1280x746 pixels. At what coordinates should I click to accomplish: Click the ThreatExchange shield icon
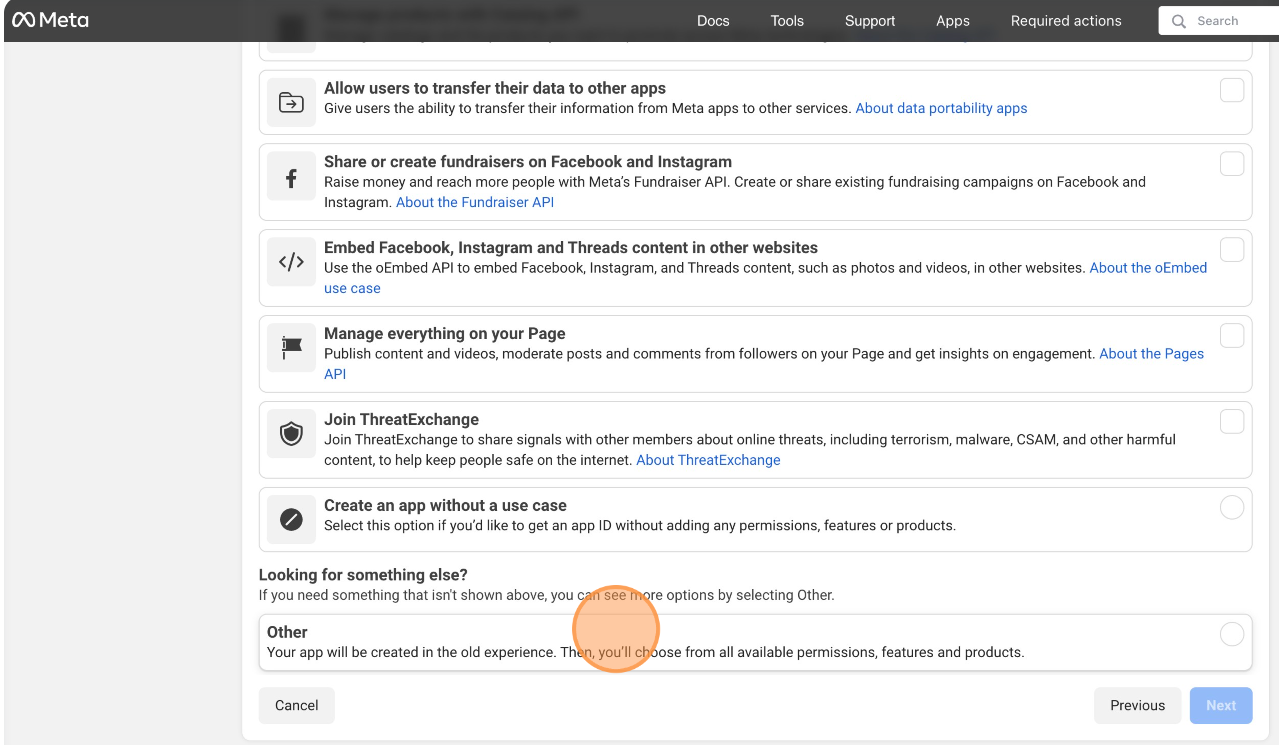[291, 434]
